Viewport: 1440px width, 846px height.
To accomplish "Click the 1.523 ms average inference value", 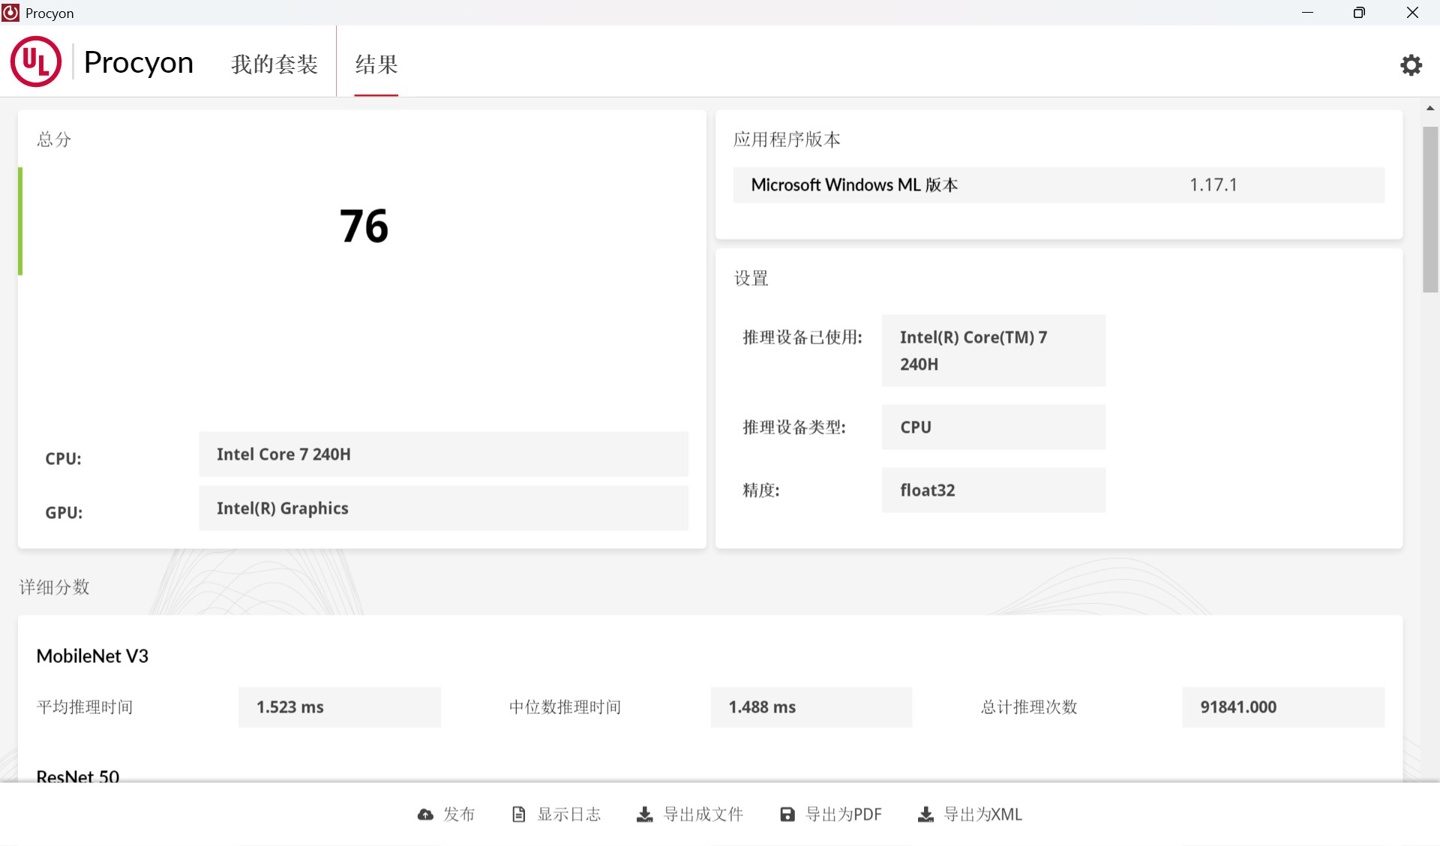I will tap(339, 707).
